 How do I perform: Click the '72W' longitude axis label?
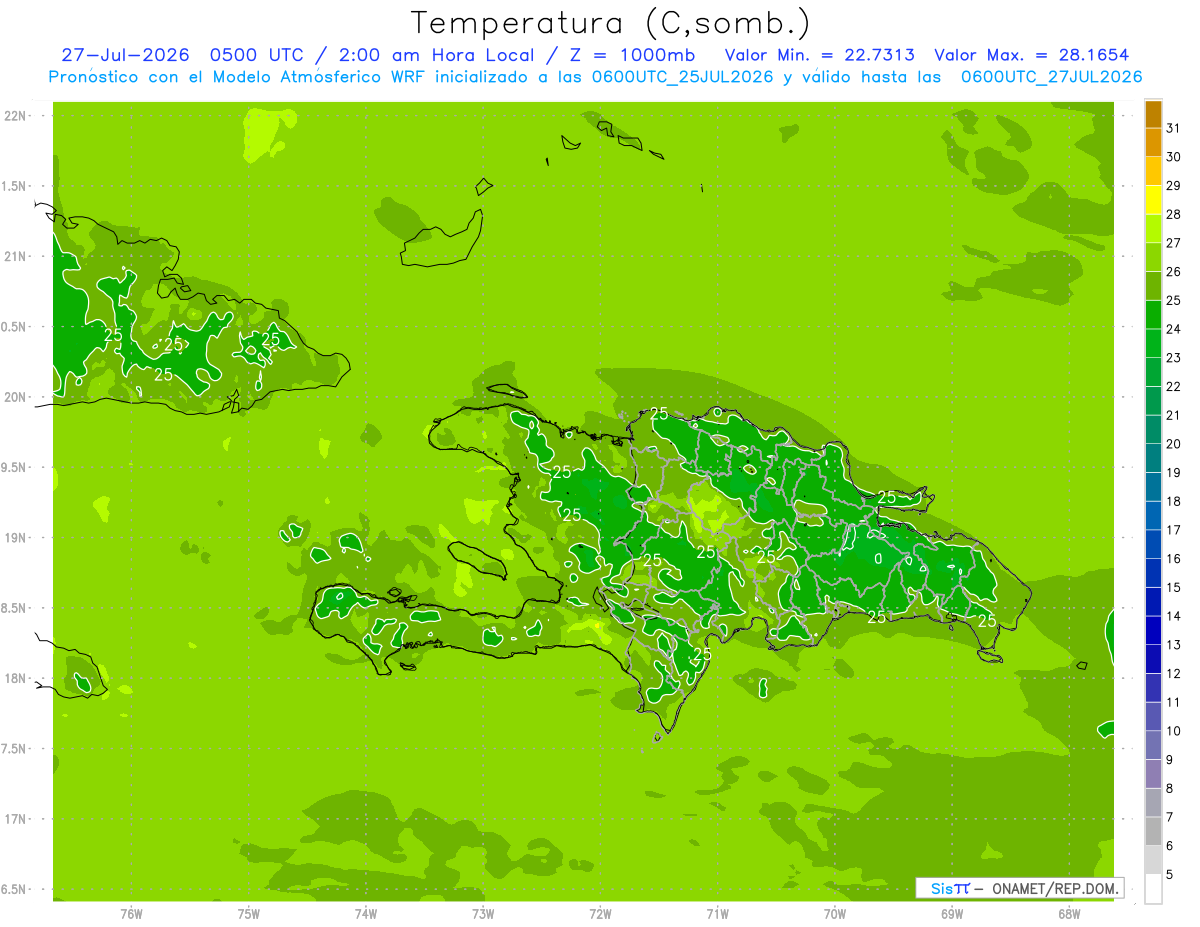(x=600, y=913)
